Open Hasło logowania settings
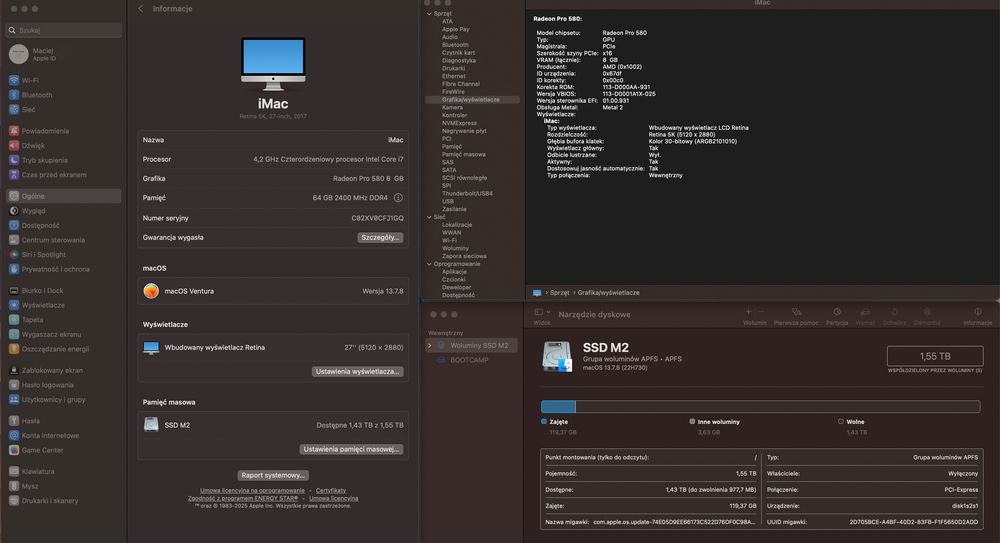This screenshot has height=543, width=1000. coord(47,385)
